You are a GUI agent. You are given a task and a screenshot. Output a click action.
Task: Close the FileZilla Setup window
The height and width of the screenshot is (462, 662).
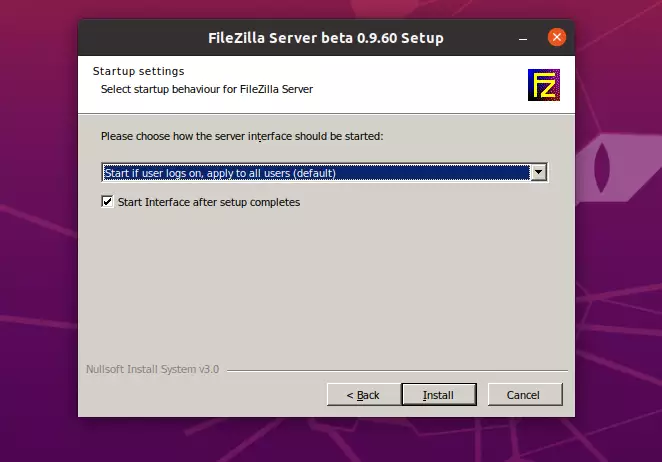pos(557,37)
